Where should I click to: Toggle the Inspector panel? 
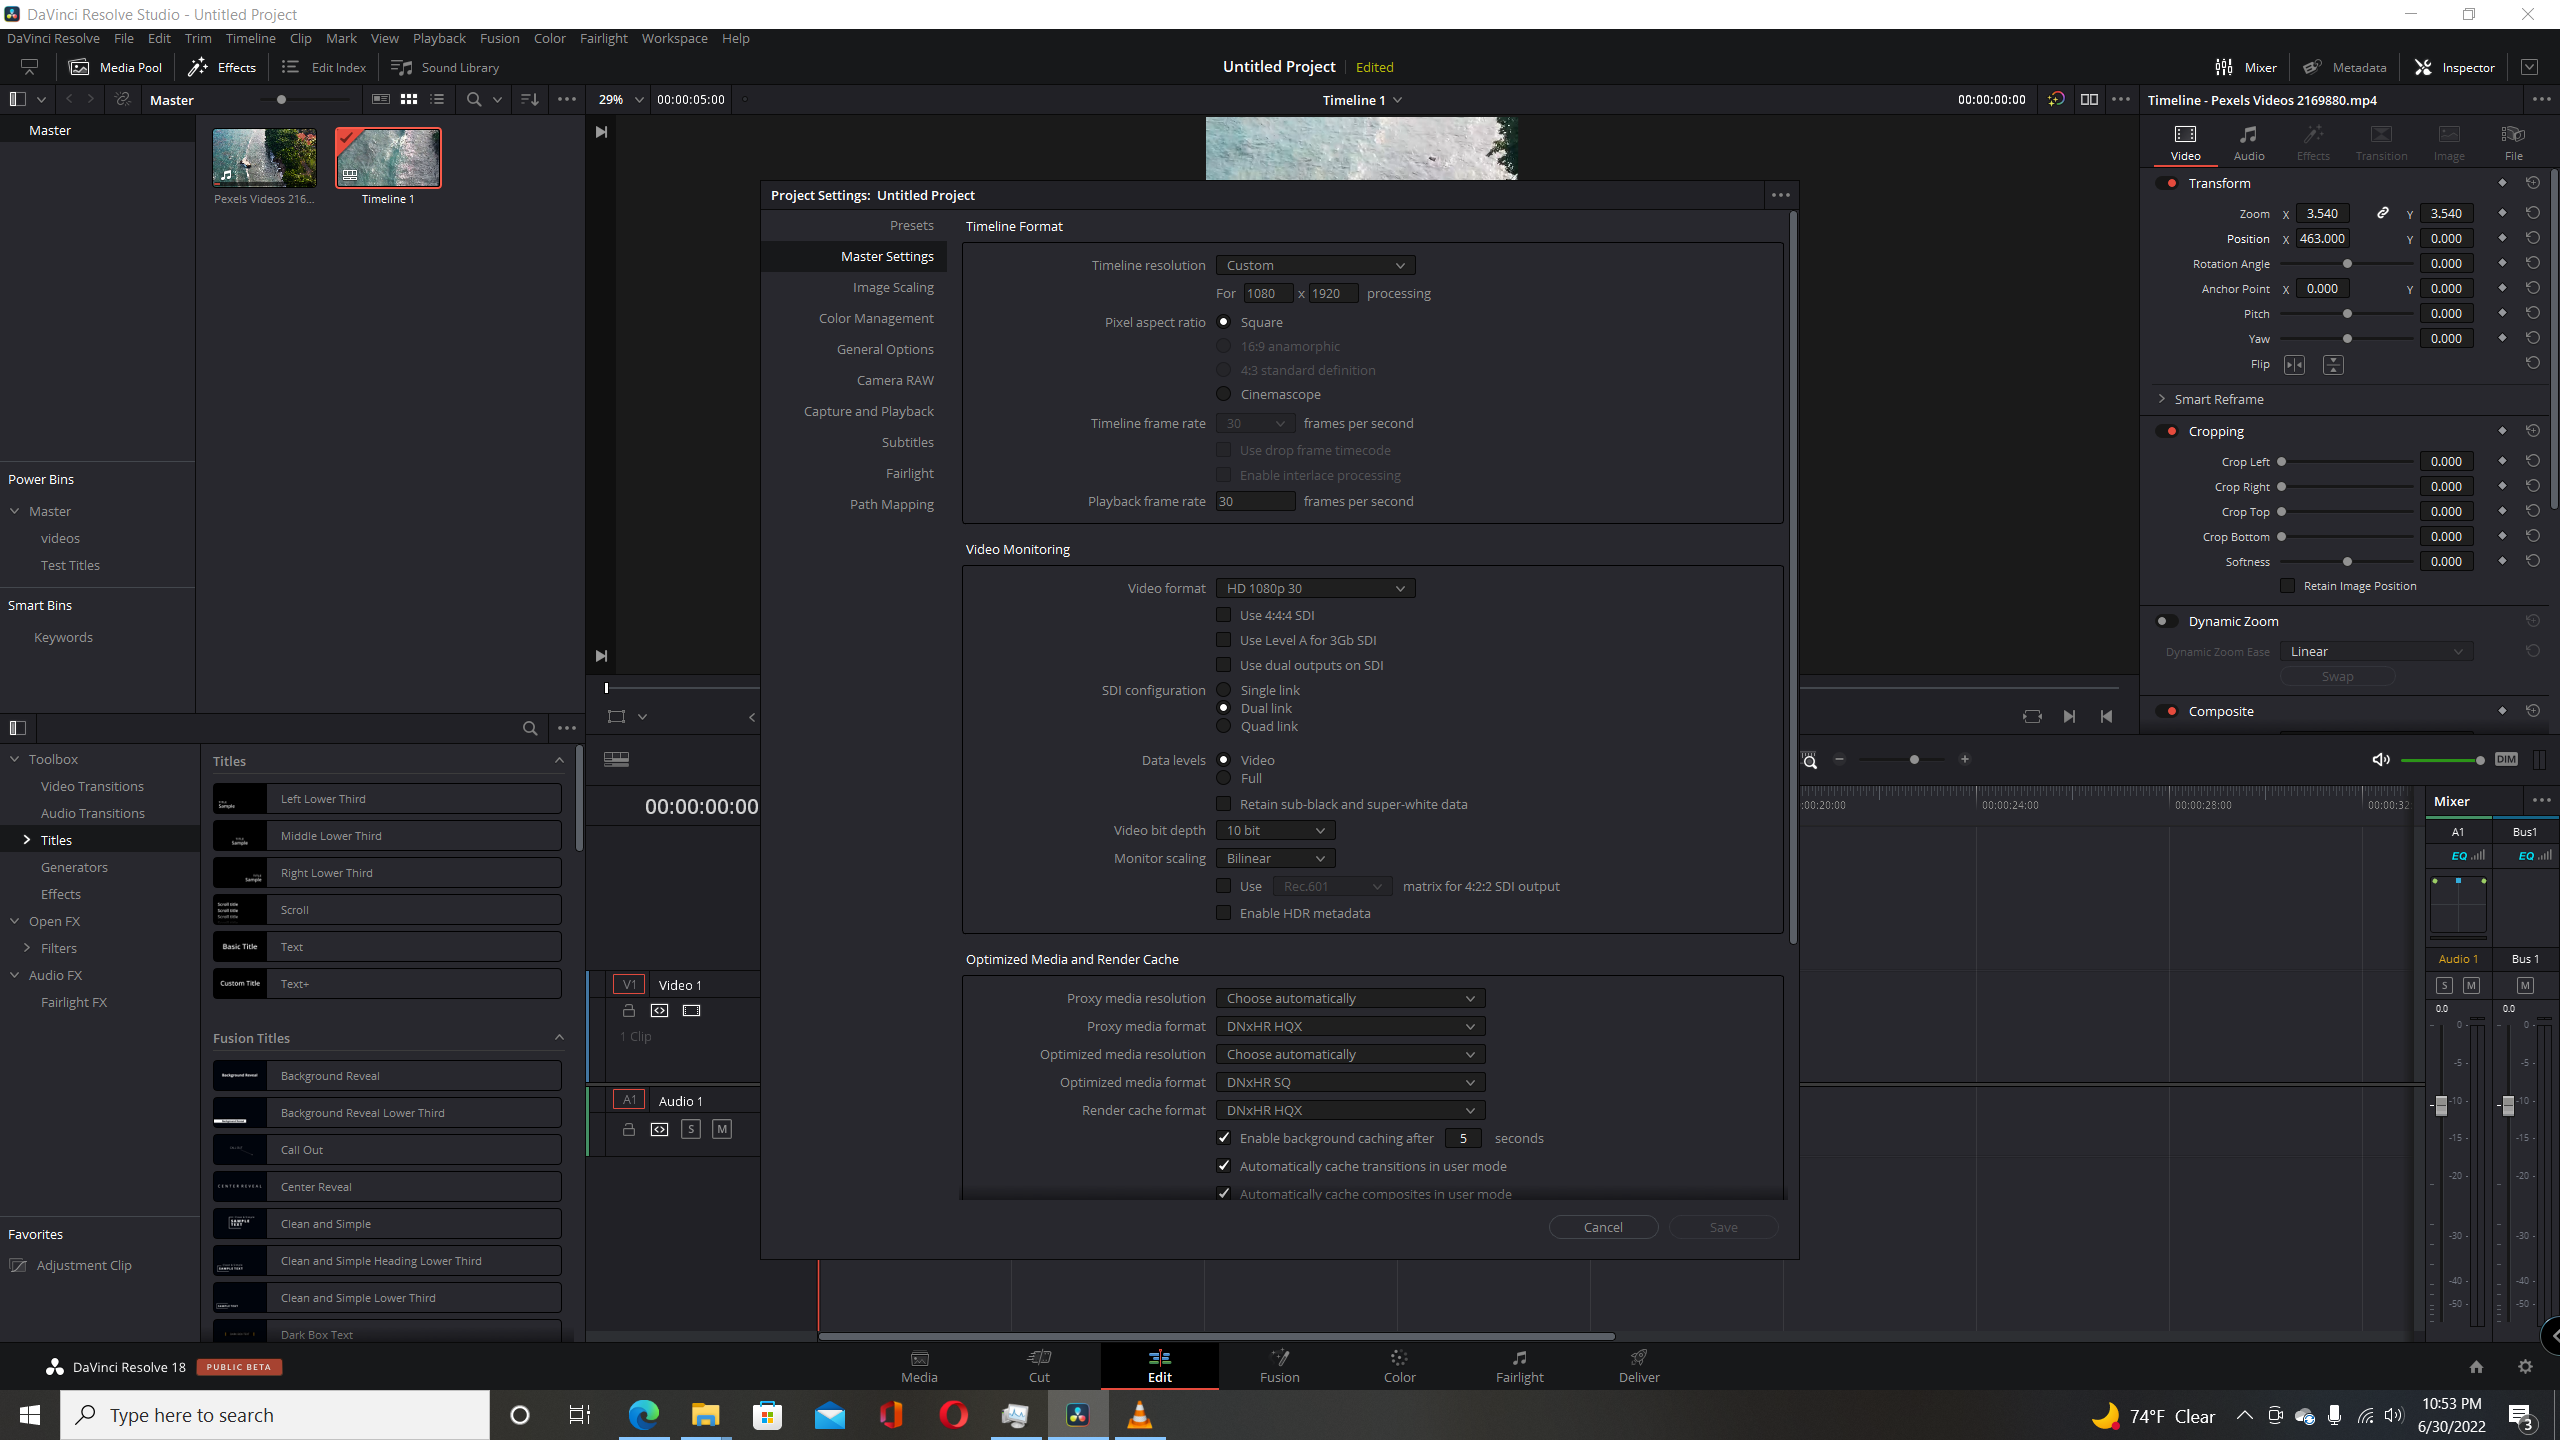2454,67
